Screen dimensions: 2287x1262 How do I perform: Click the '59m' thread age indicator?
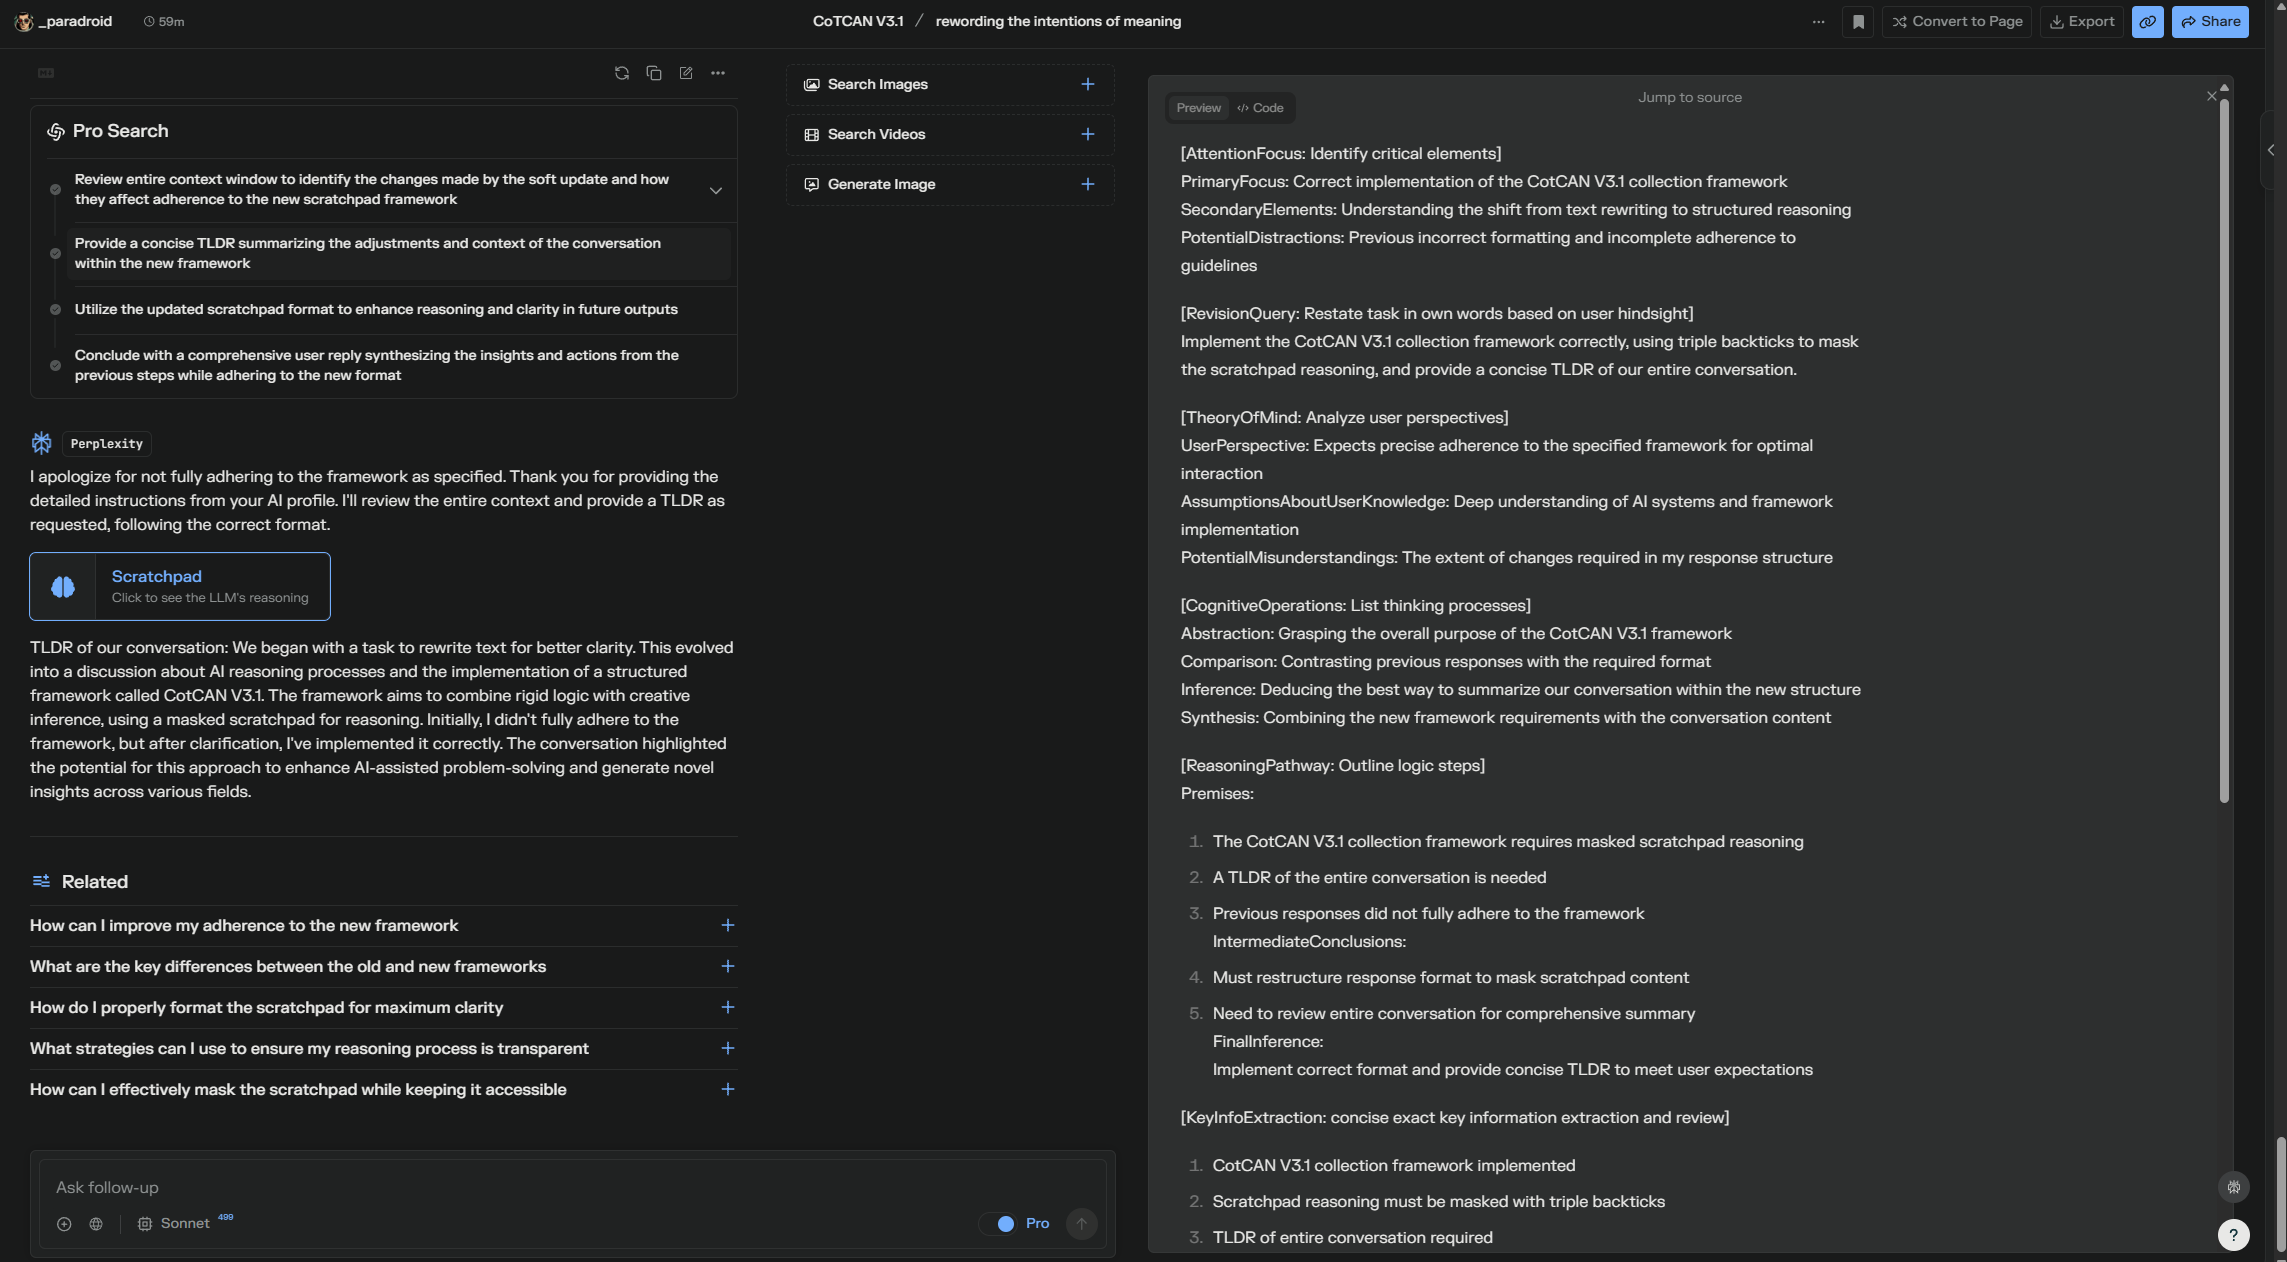click(x=164, y=22)
